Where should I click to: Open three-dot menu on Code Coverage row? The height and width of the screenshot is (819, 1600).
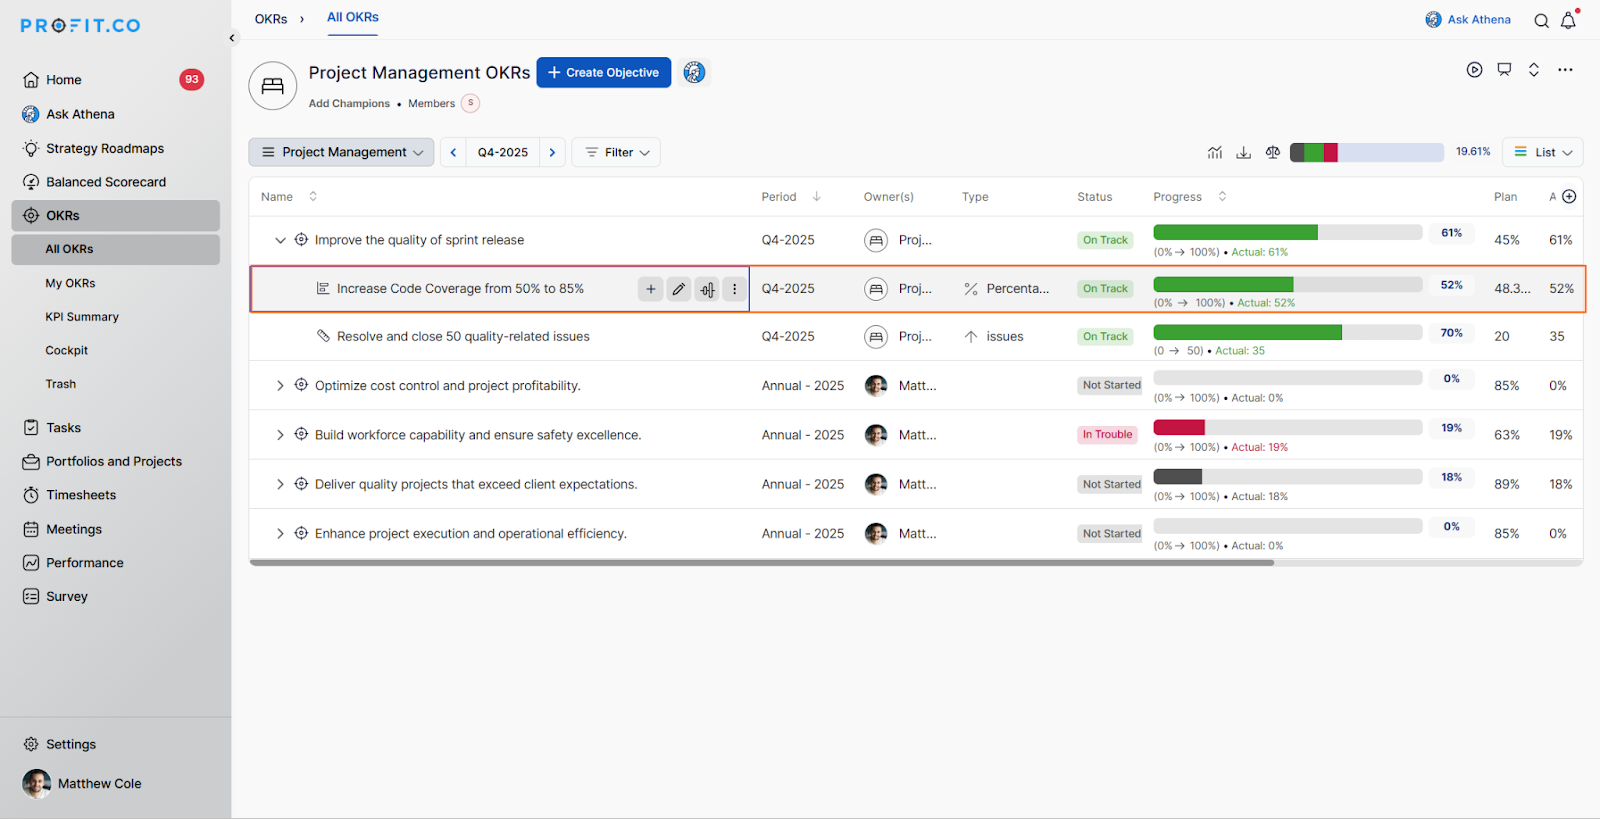[734, 289]
